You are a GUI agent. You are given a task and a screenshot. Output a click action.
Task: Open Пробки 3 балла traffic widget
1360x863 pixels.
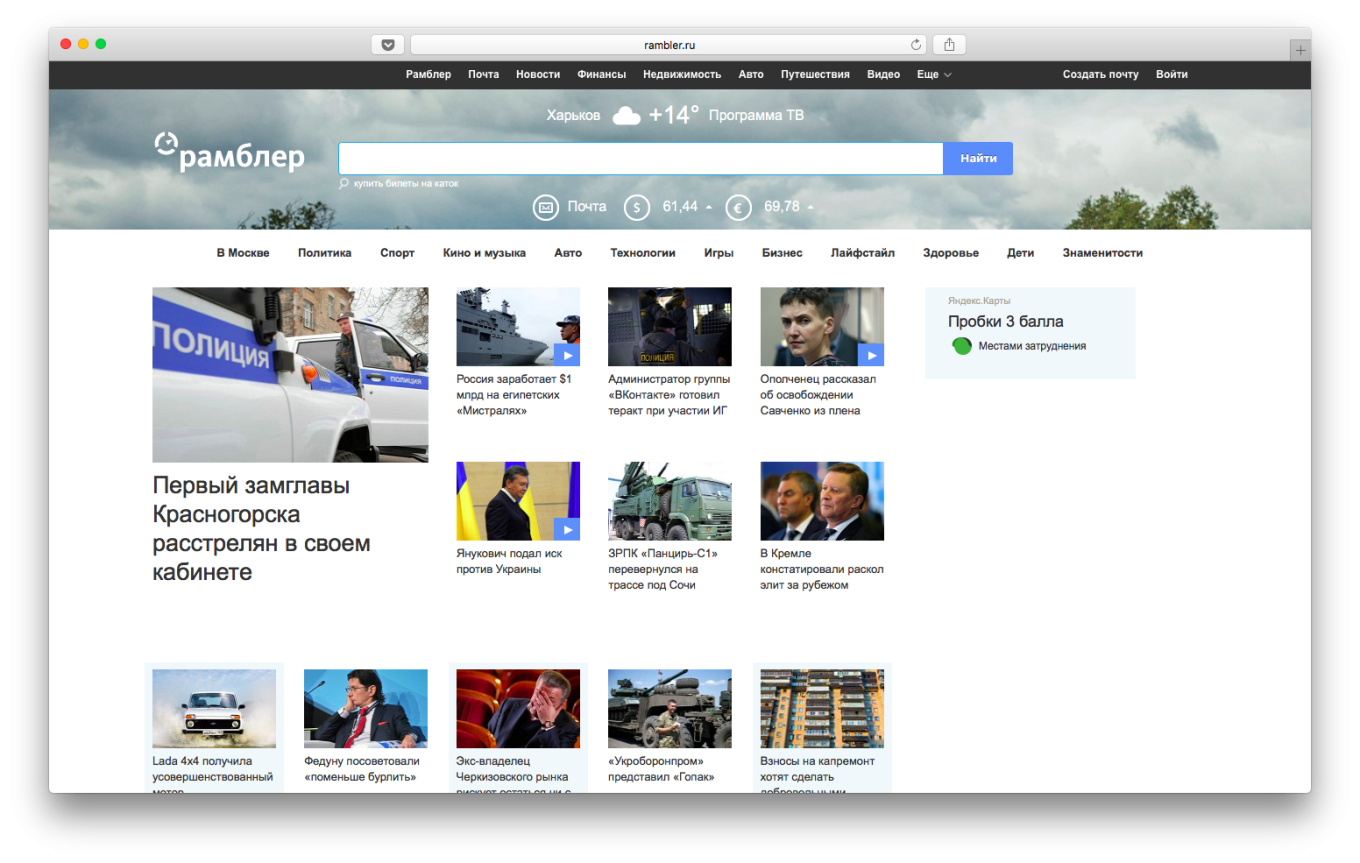(1006, 322)
